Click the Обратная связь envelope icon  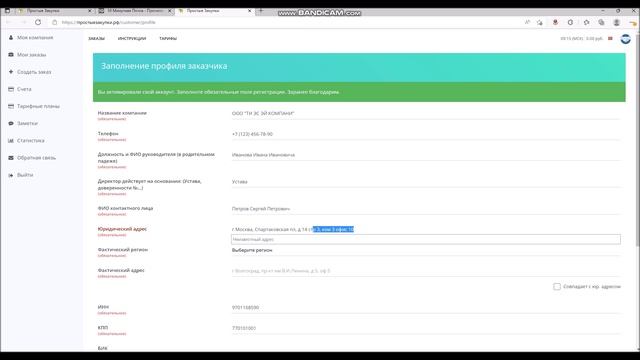(11, 158)
